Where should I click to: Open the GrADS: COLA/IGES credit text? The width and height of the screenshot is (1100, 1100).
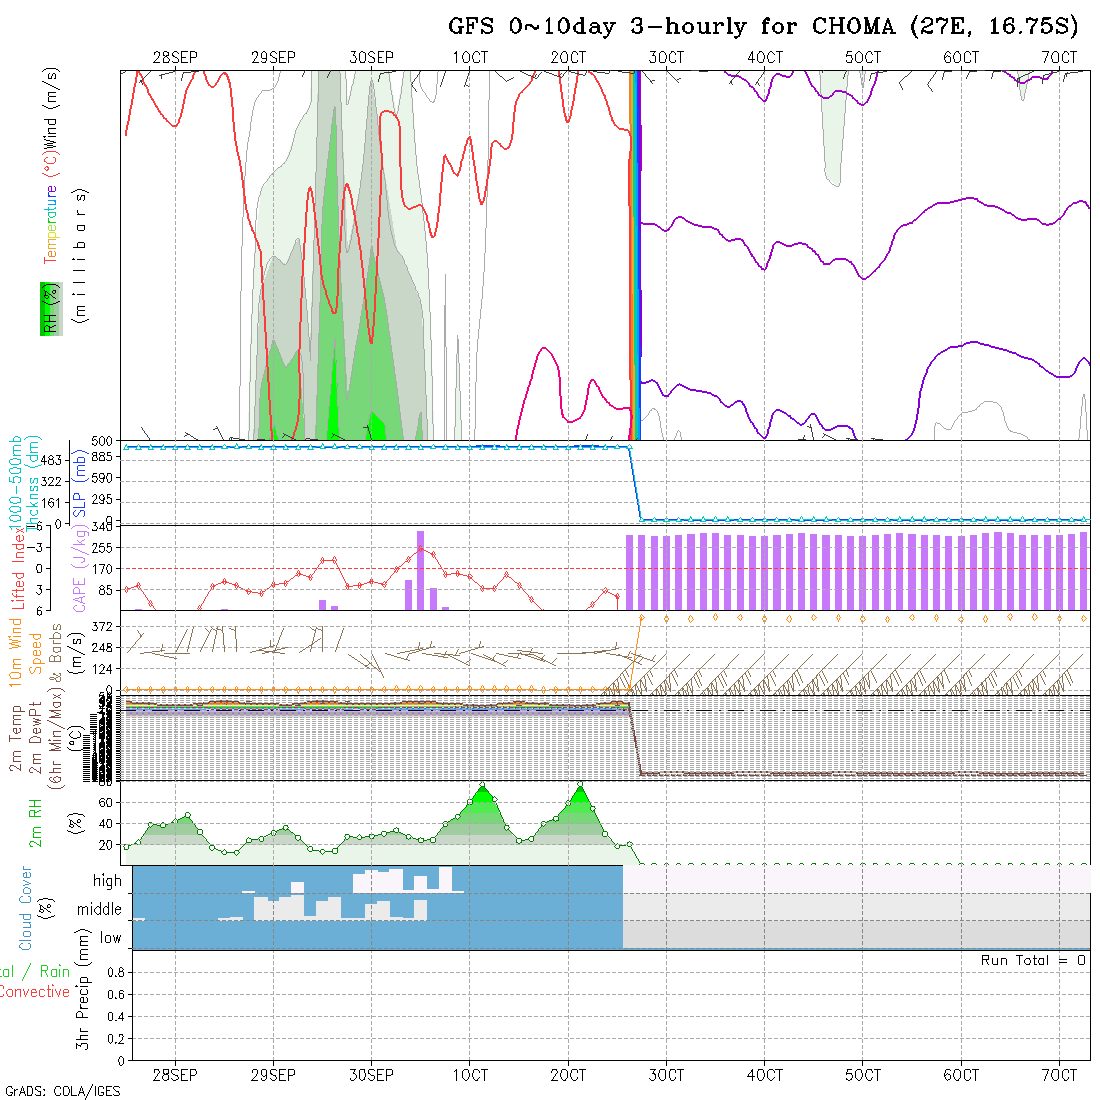pos(62,1091)
